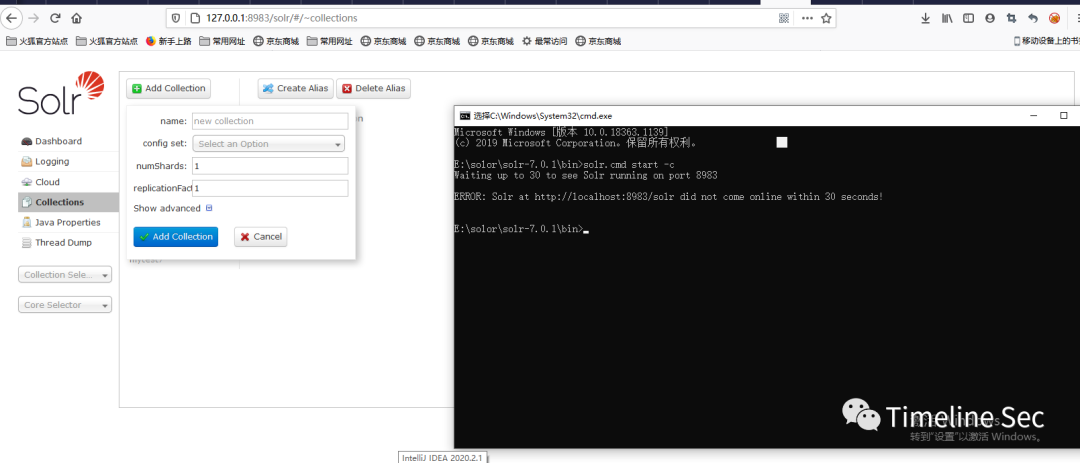Expand the Collection Selector dropdown
The width and height of the screenshot is (1080, 463).
pyautogui.click(x=65, y=274)
